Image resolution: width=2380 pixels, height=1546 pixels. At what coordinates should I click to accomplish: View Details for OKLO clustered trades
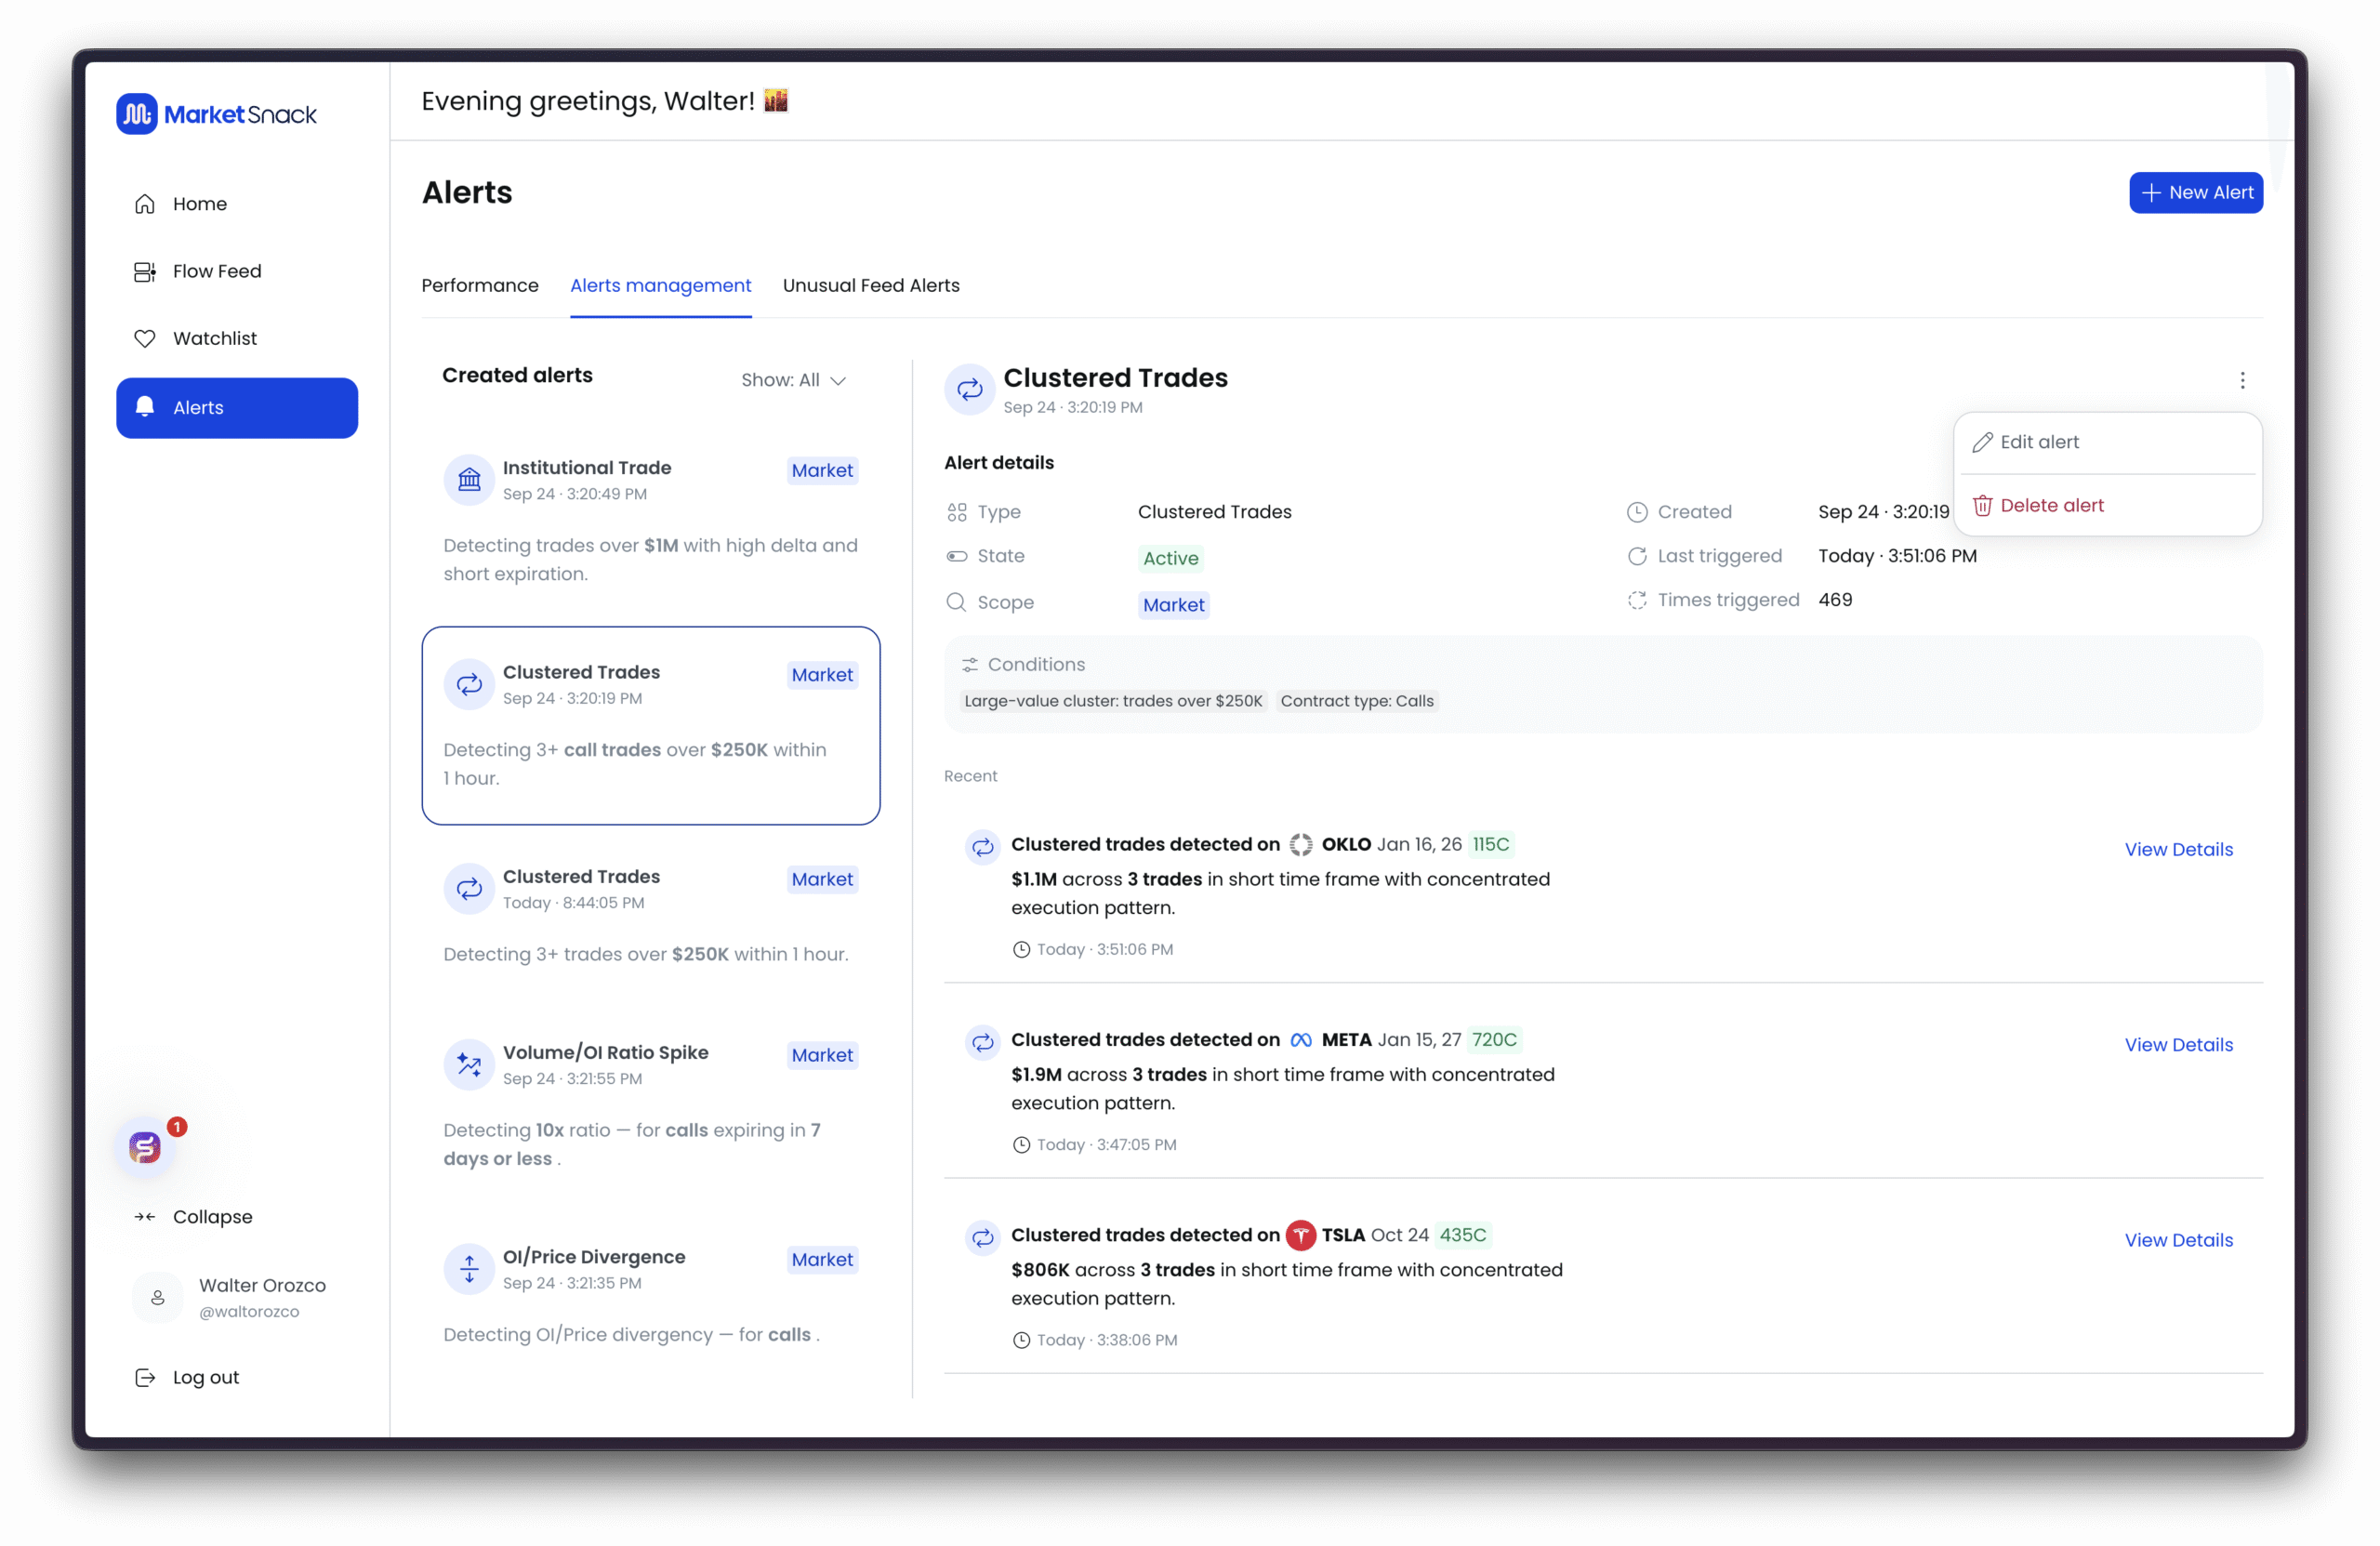pos(2178,849)
